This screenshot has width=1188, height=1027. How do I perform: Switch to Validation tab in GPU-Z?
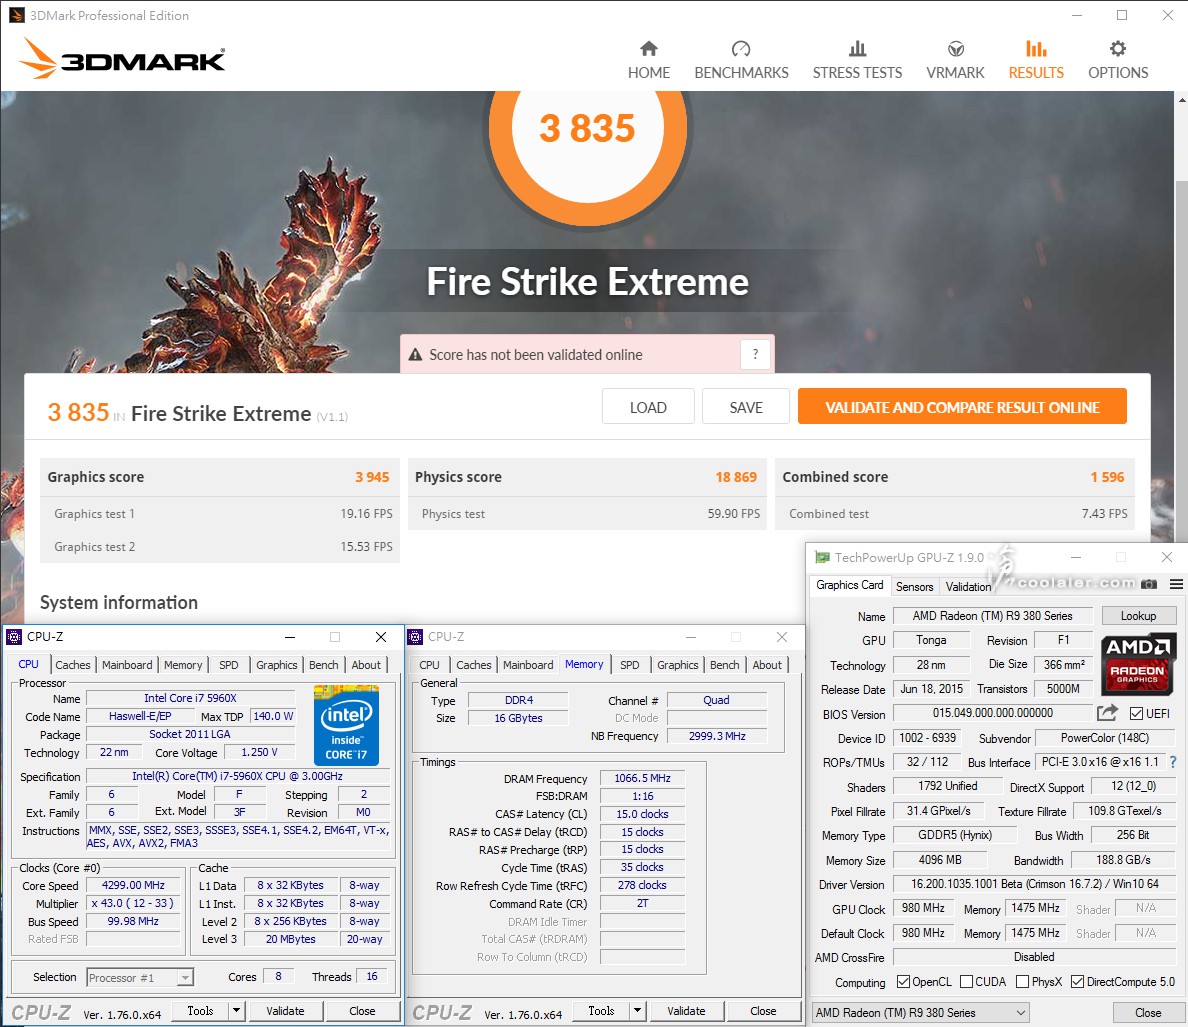(x=968, y=586)
